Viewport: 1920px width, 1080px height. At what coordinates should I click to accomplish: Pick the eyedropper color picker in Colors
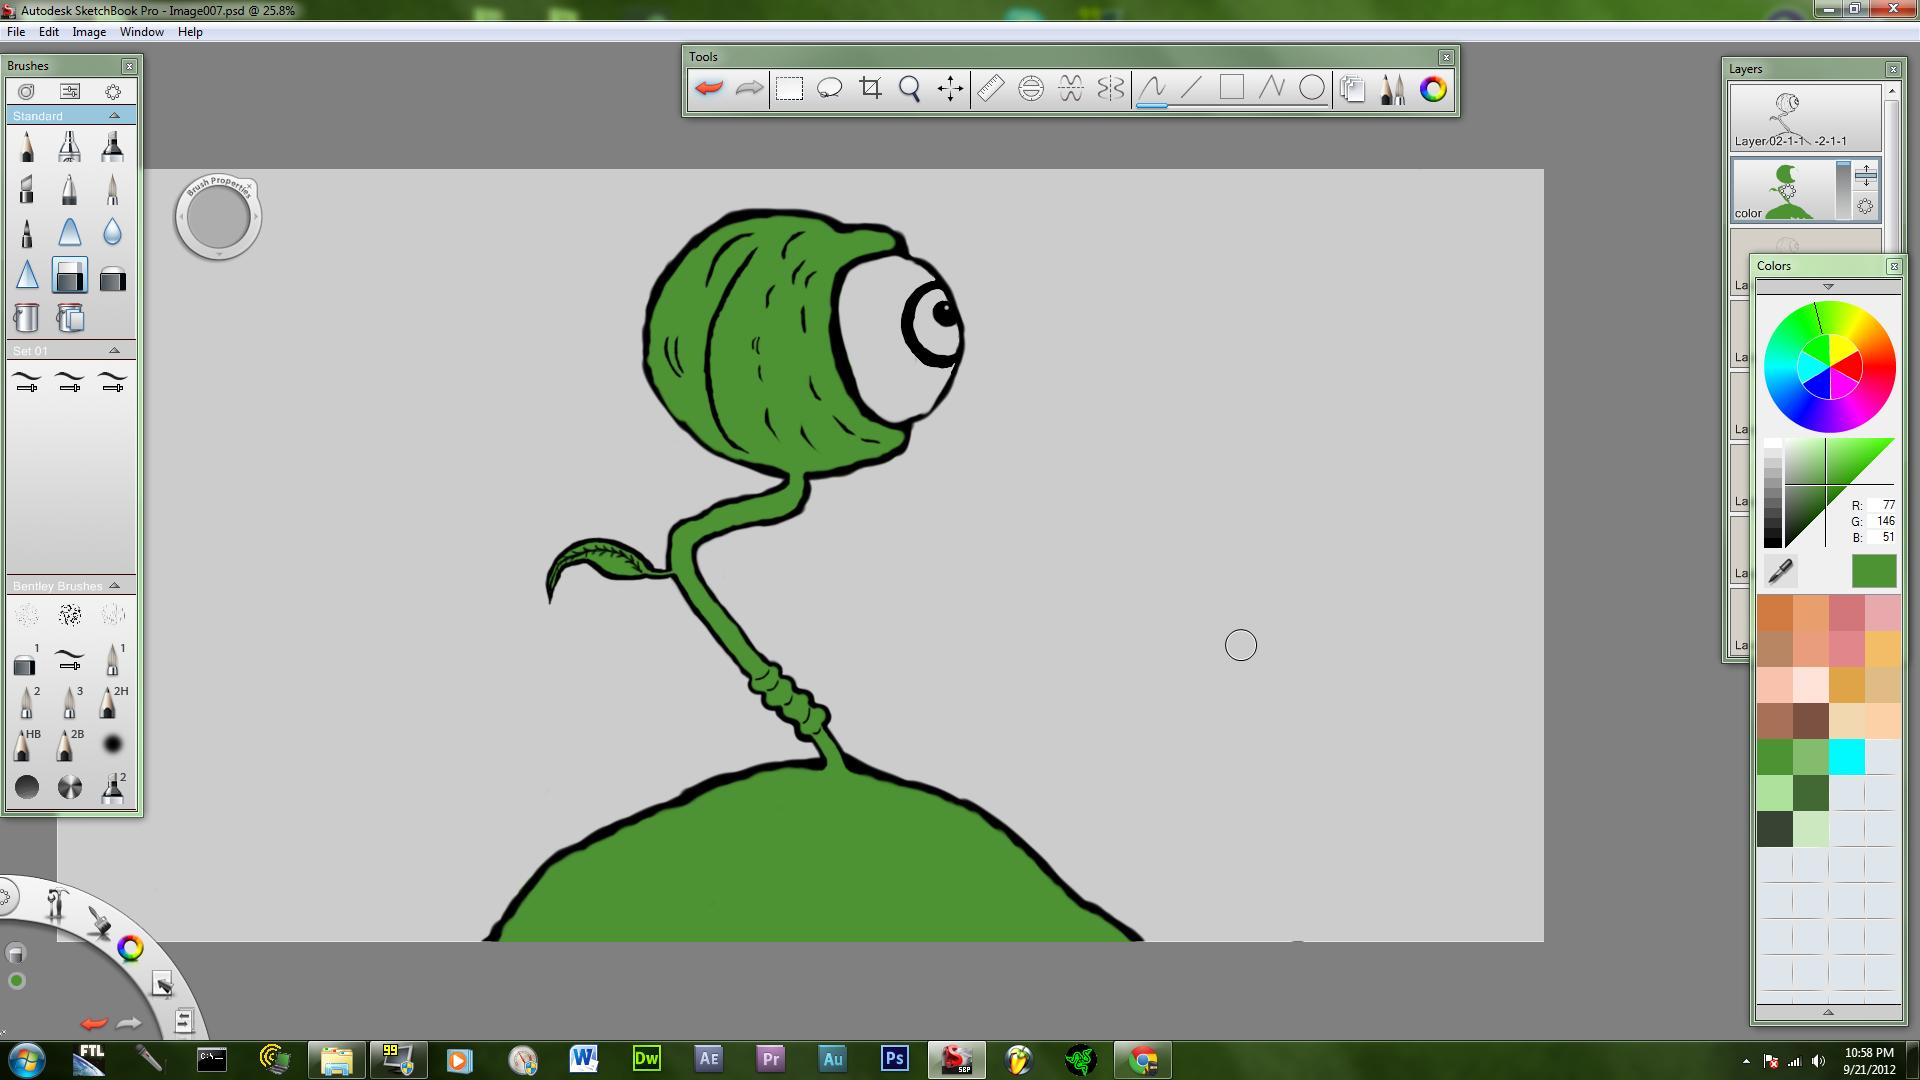click(x=1780, y=571)
